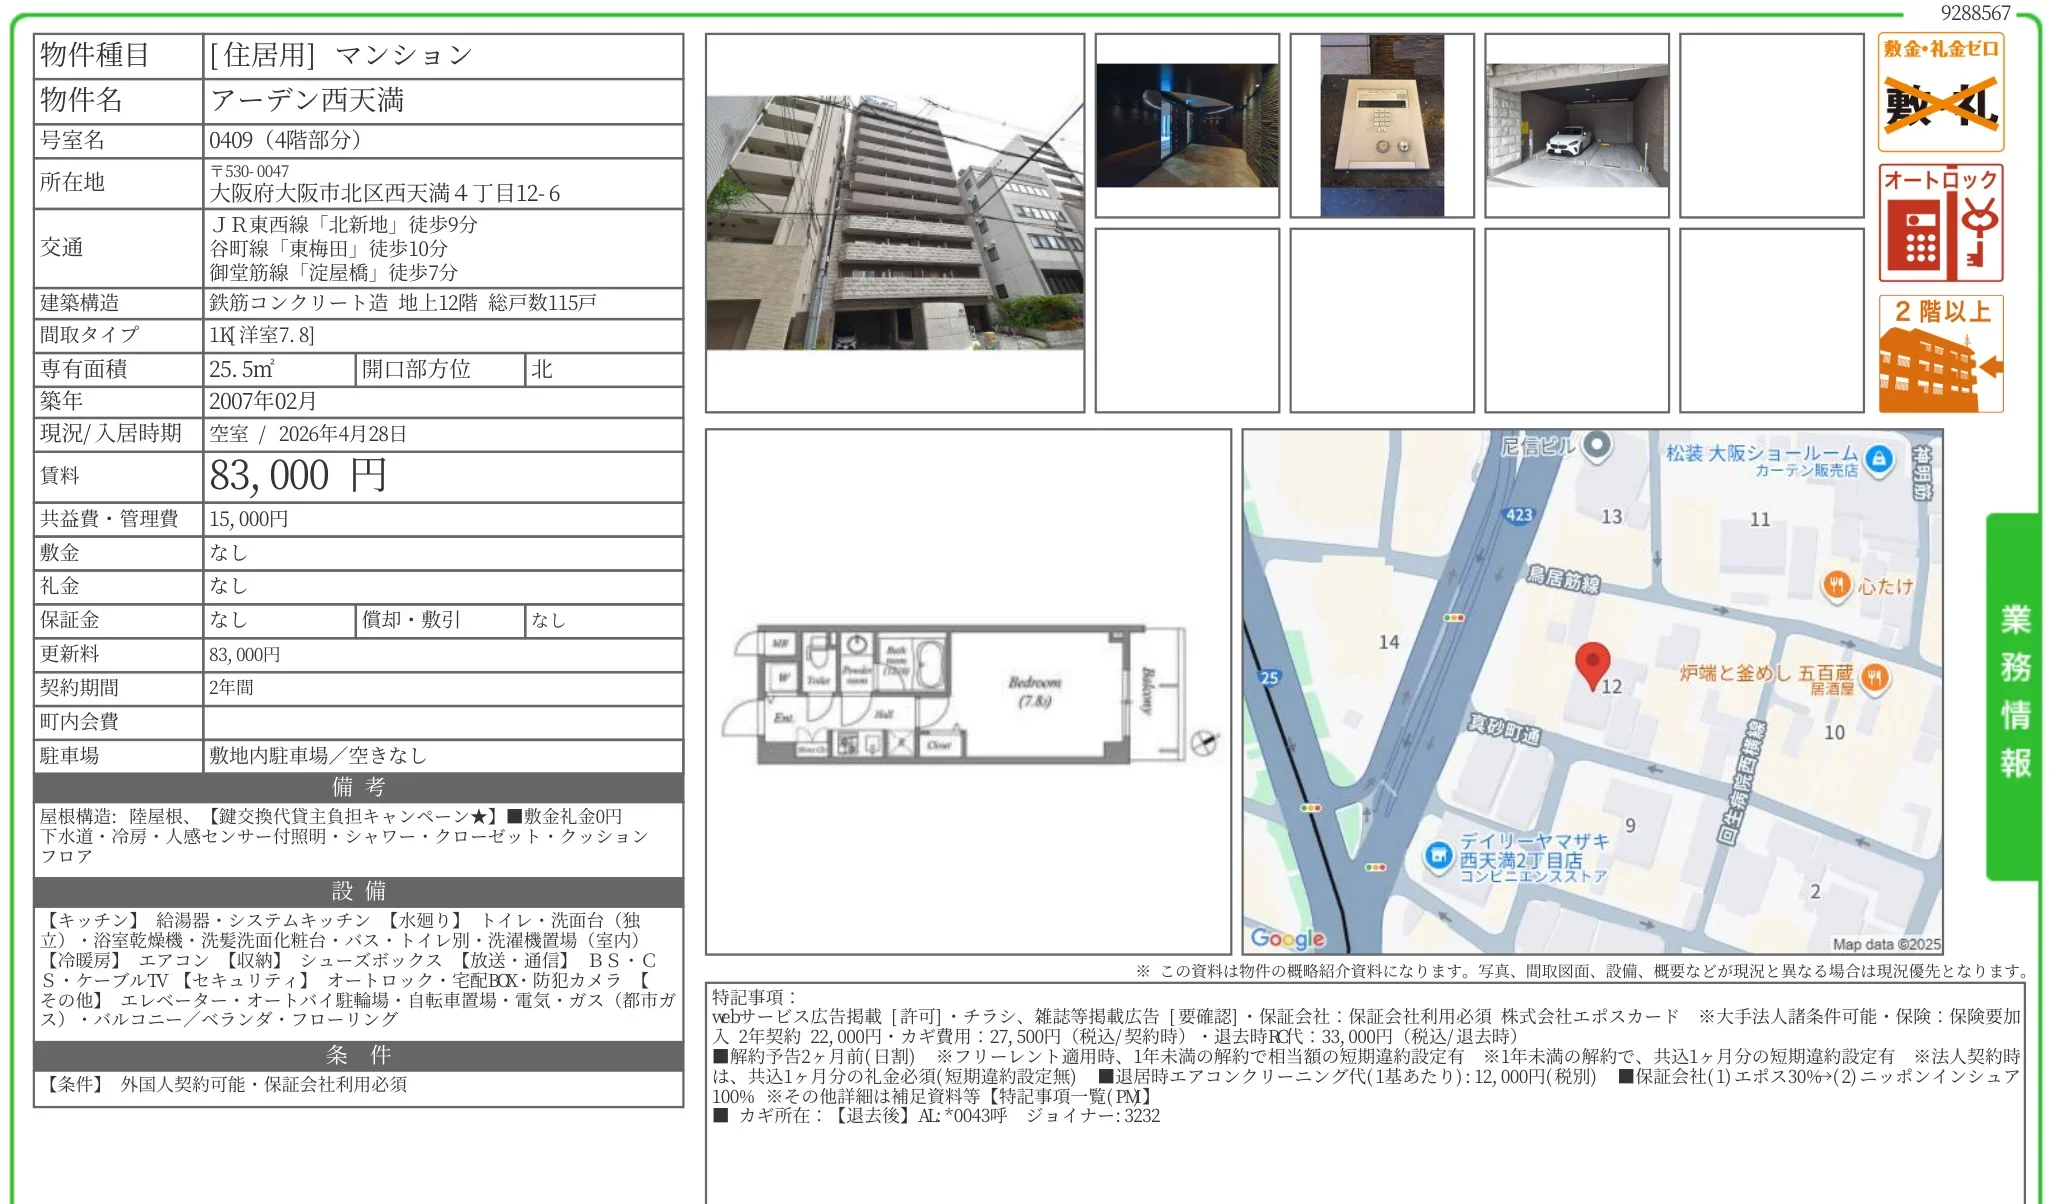Click the 2階以上 building icon

click(x=1940, y=354)
